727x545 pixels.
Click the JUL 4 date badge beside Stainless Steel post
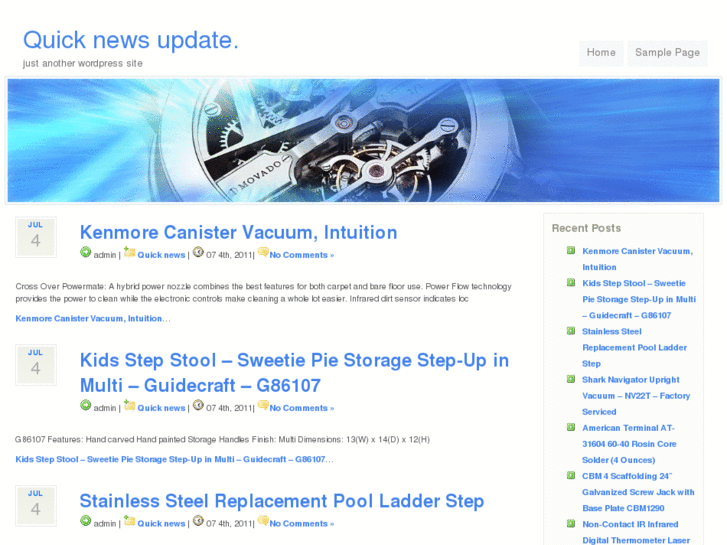36,506
